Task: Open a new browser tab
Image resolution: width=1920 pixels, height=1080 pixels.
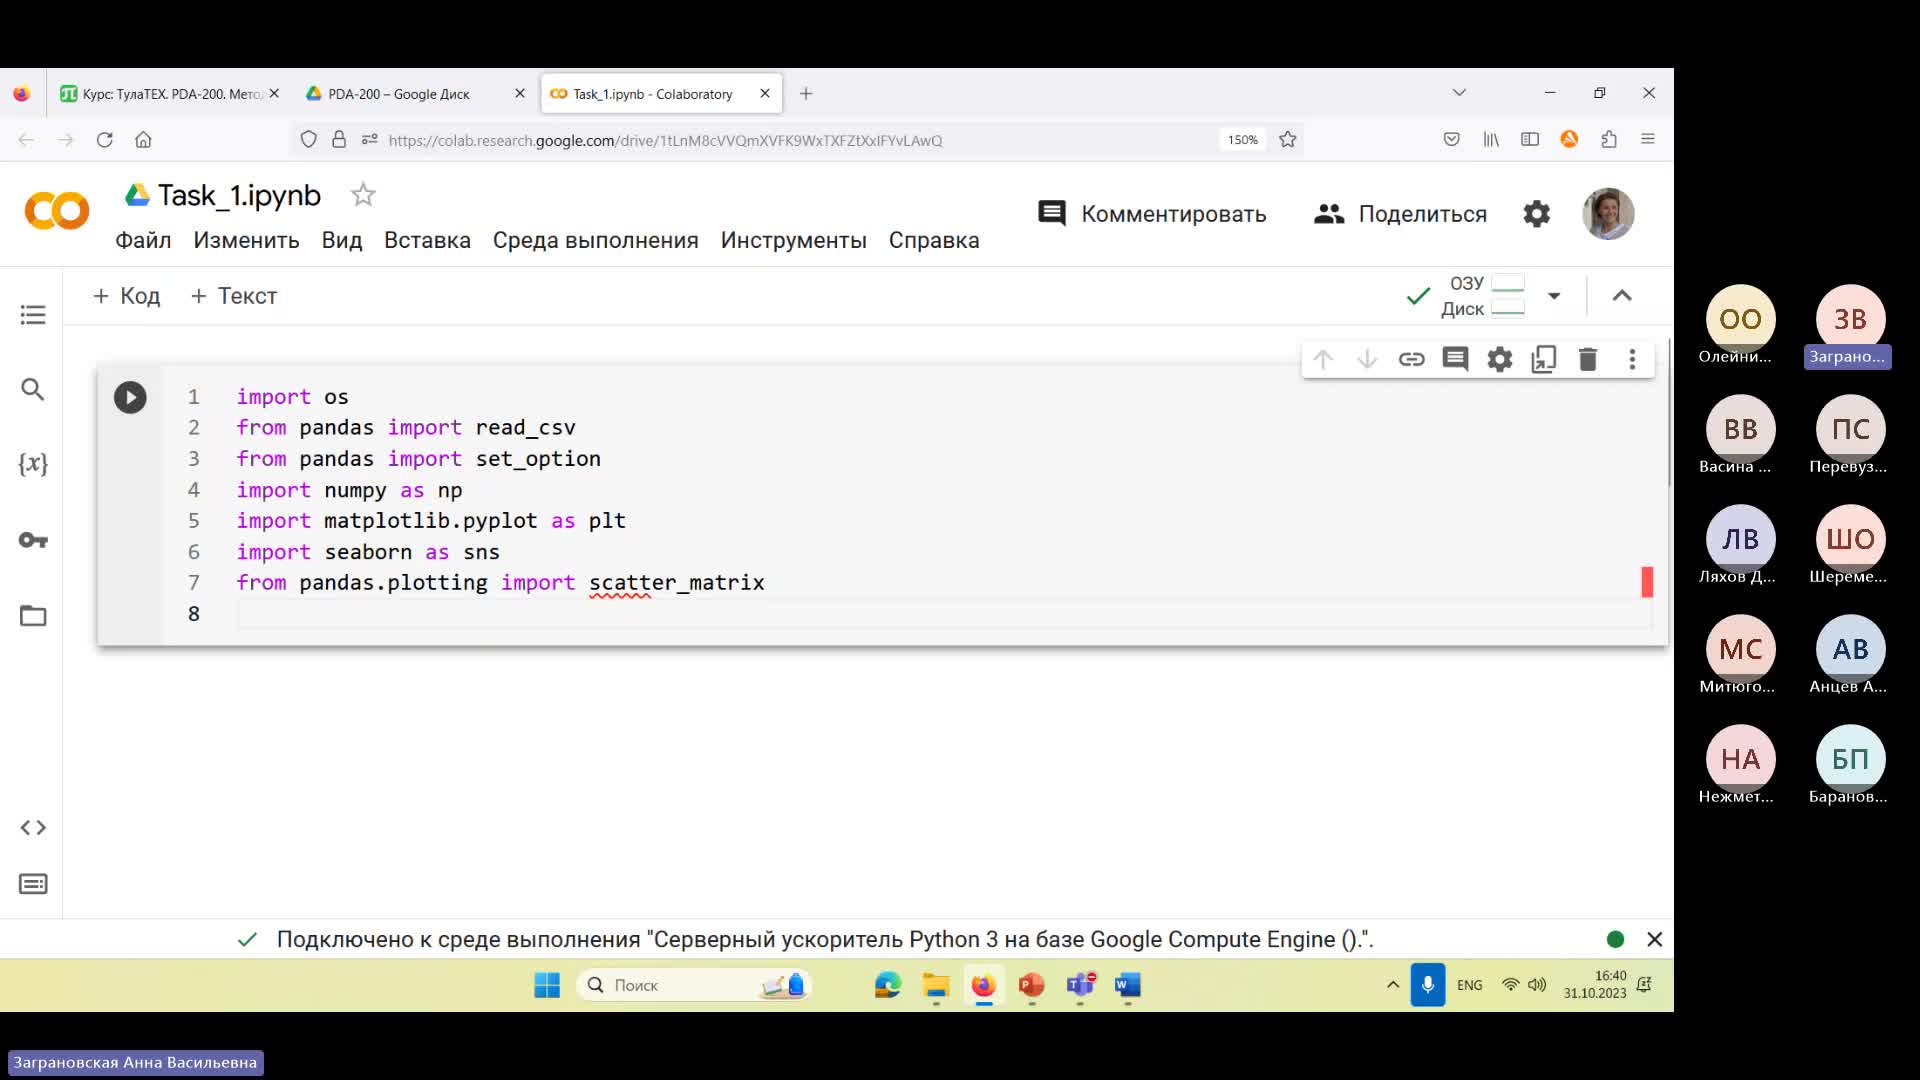Action: tap(806, 93)
